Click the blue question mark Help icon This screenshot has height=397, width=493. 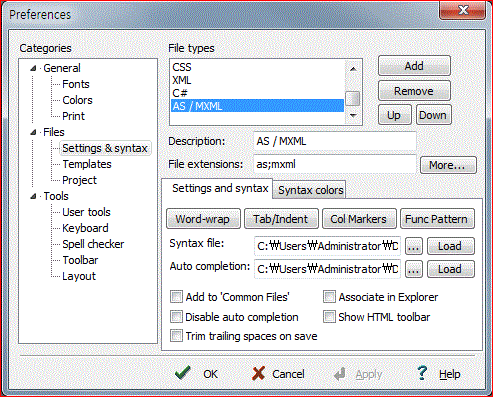pos(422,373)
